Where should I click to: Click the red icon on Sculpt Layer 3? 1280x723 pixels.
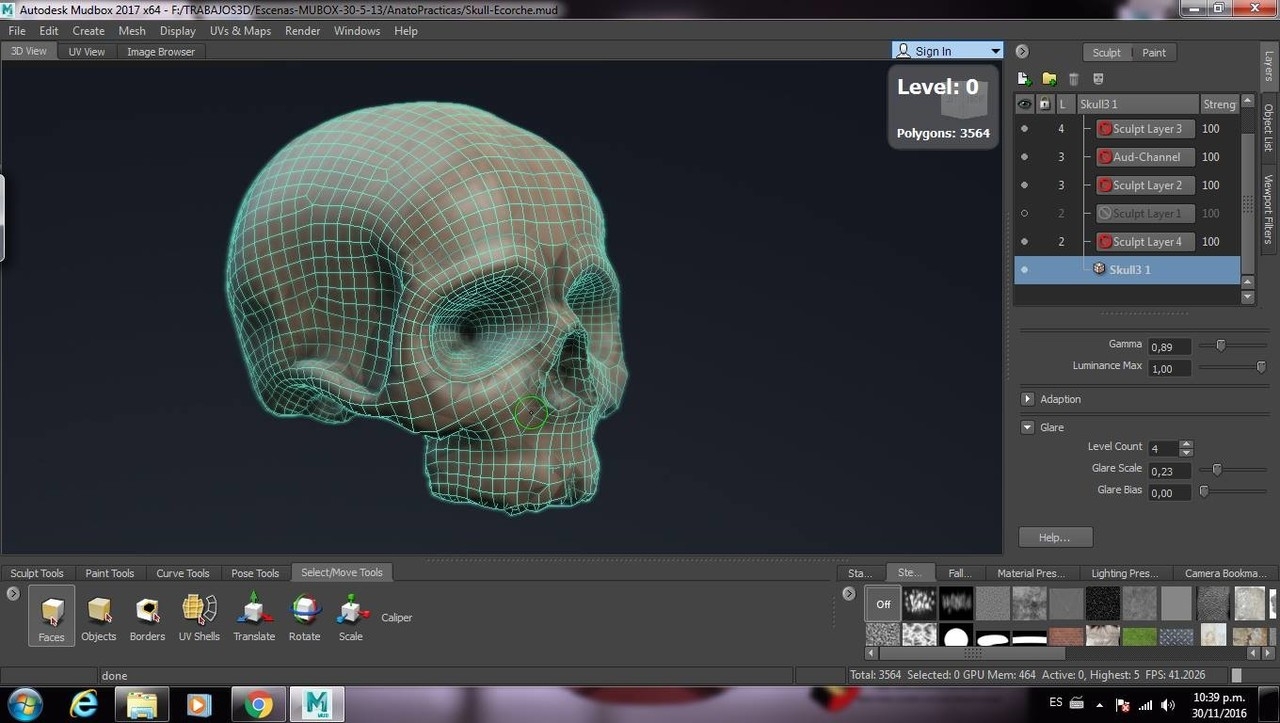(x=1105, y=129)
